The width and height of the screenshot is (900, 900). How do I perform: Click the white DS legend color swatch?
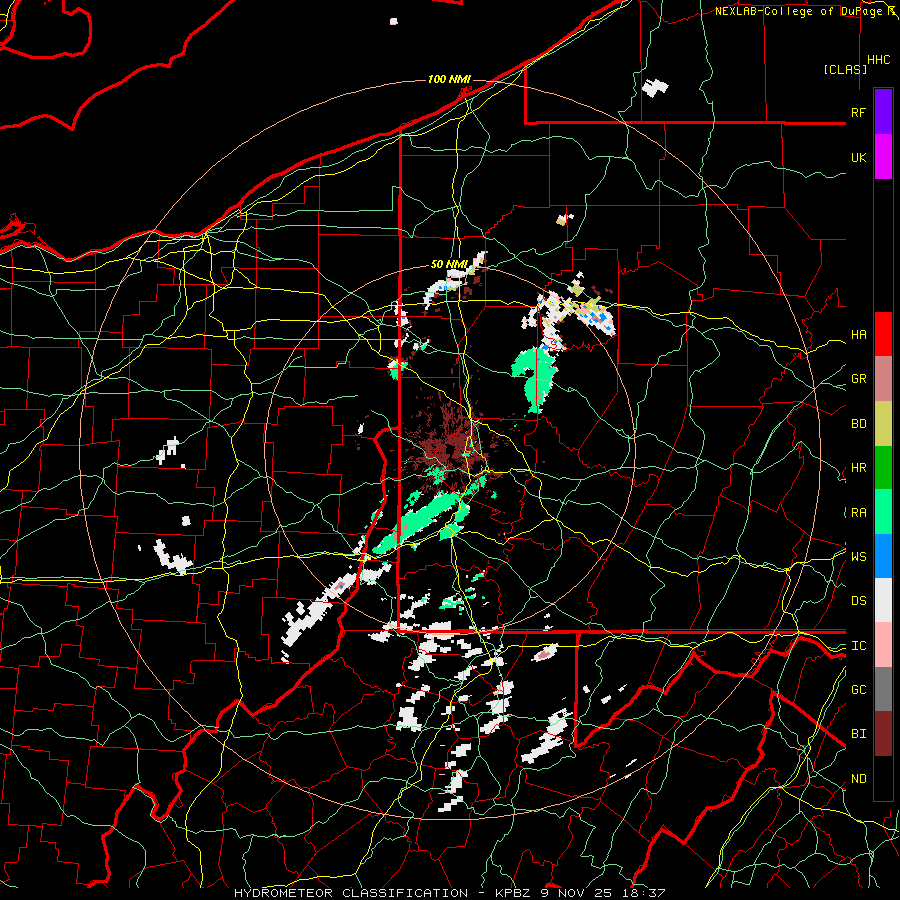pyautogui.click(x=883, y=600)
